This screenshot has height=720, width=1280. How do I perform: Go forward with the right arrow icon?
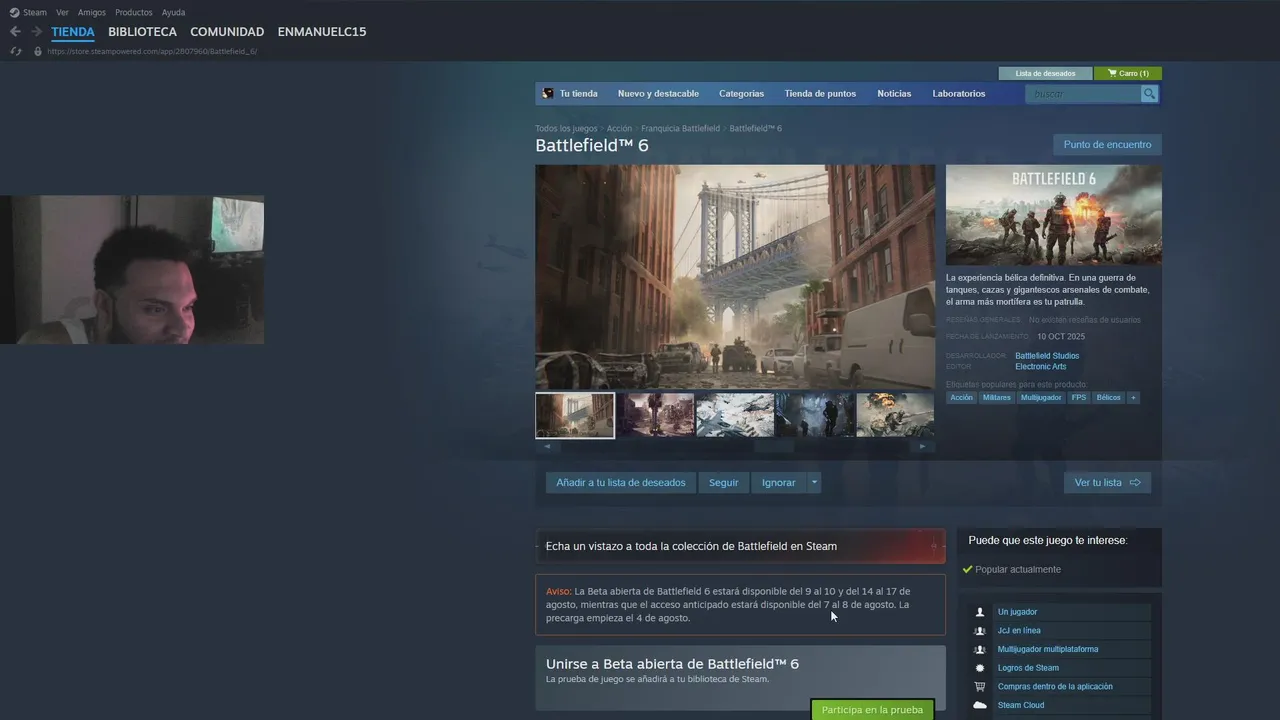[x=37, y=32]
